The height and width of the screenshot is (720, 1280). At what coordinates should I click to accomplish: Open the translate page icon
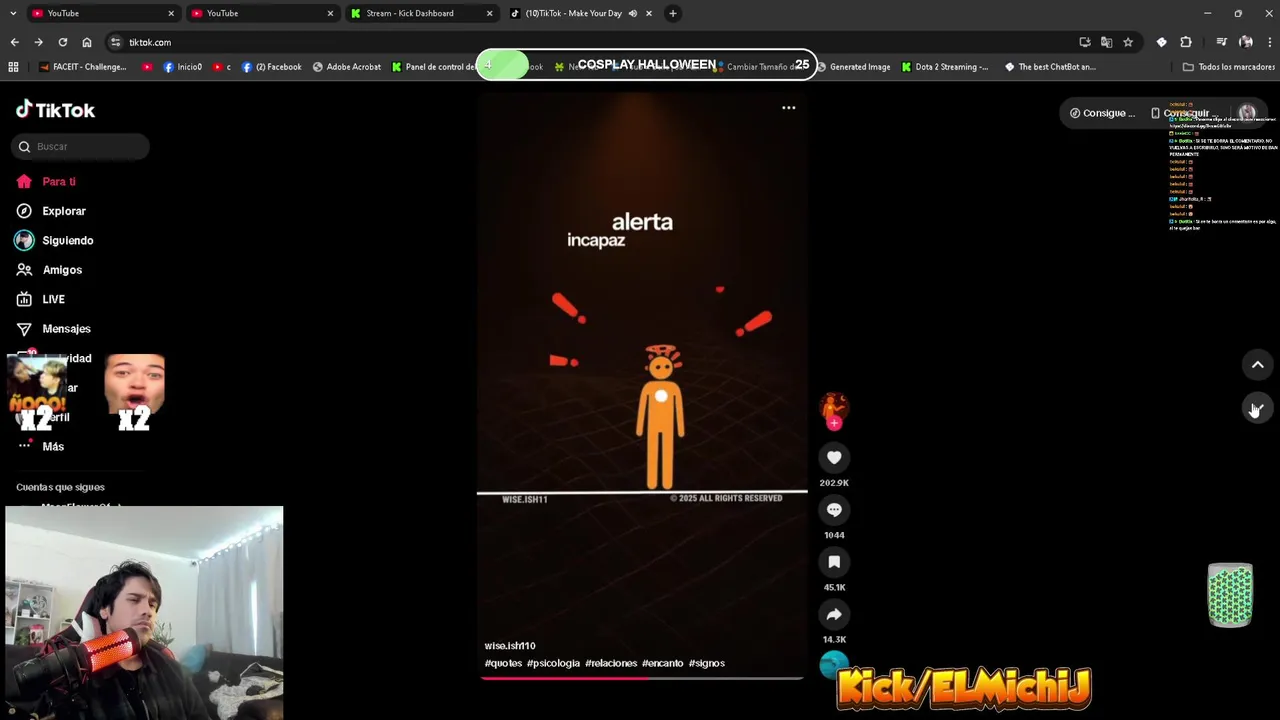(1106, 42)
